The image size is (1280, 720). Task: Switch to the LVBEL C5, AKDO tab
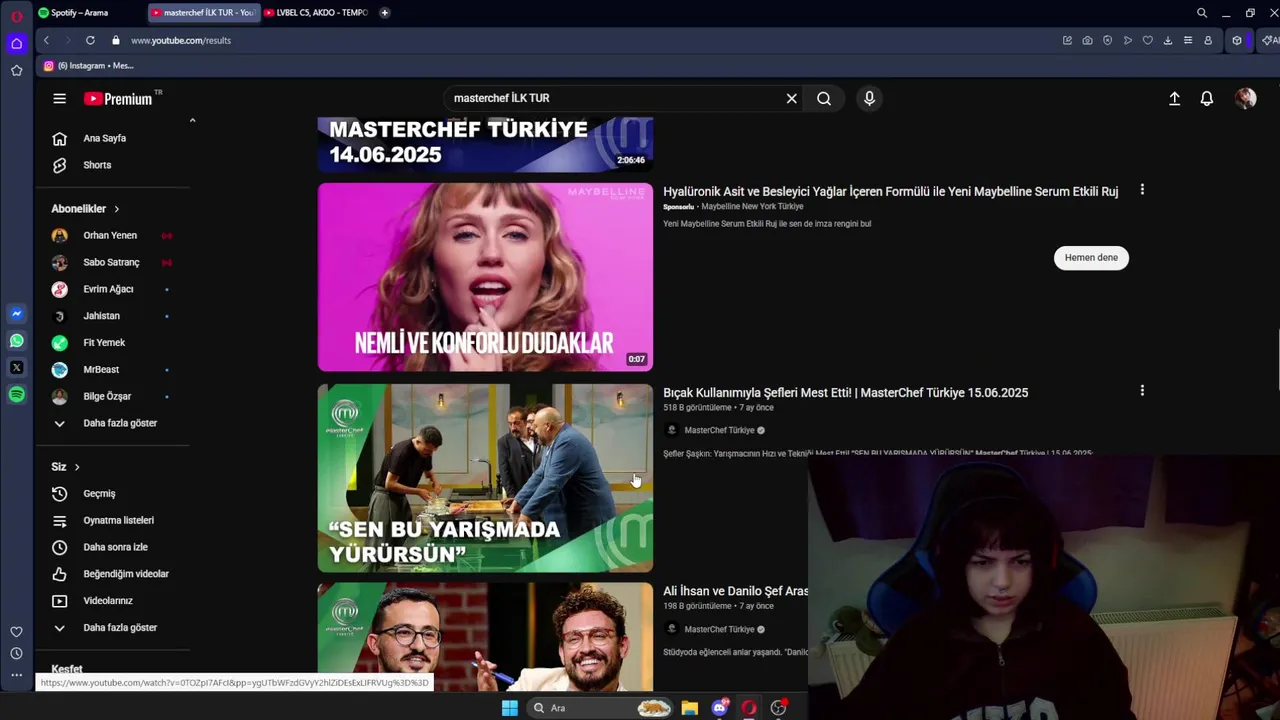[315, 12]
